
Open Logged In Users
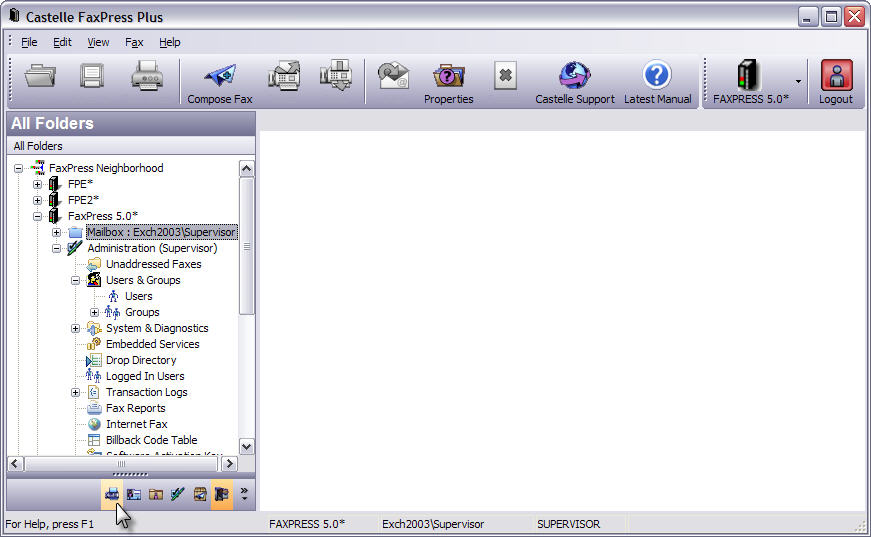(x=145, y=377)
